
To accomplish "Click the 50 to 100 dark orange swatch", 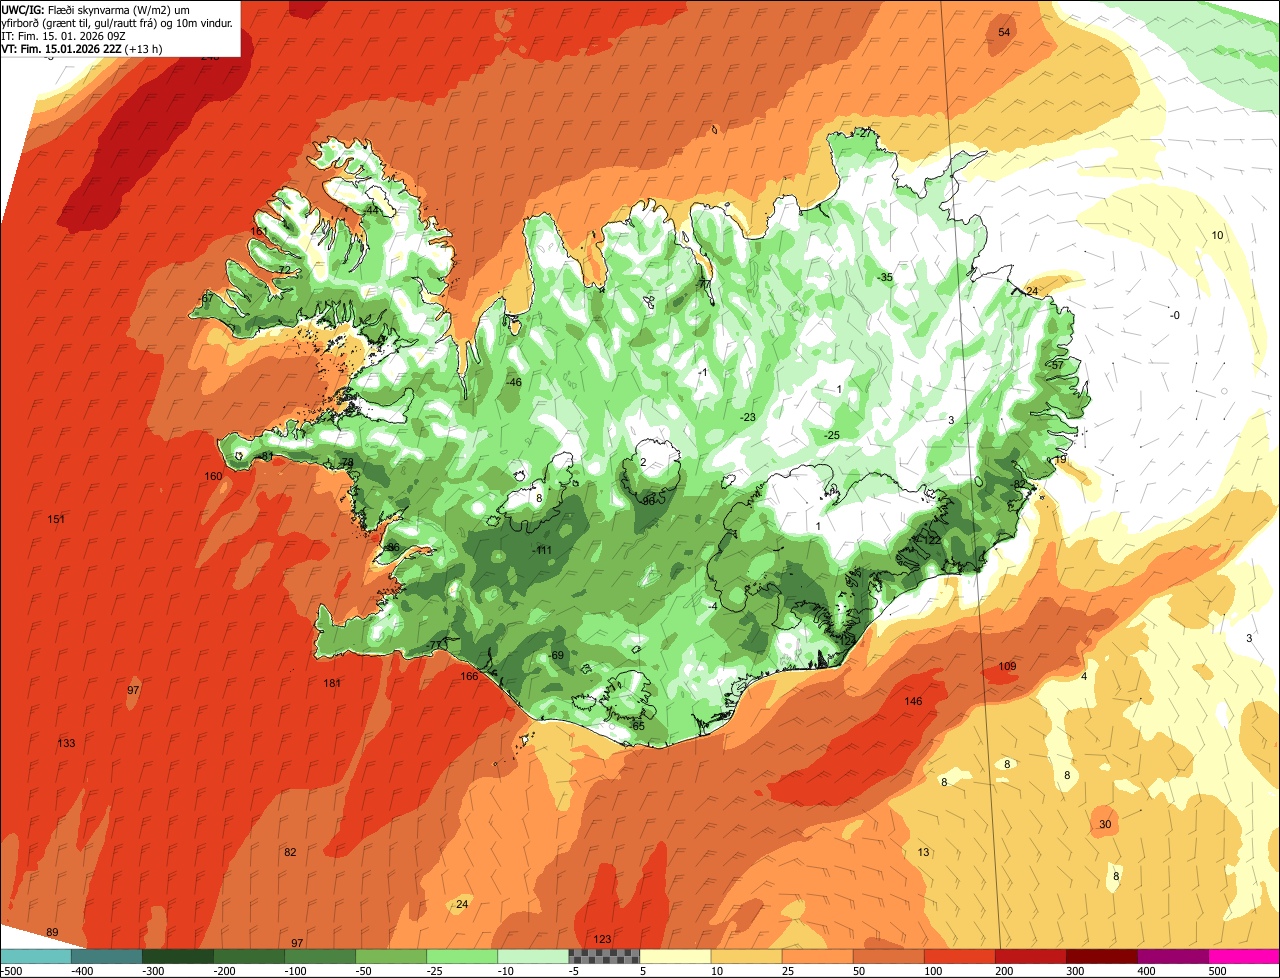I will tap(888, 956).
